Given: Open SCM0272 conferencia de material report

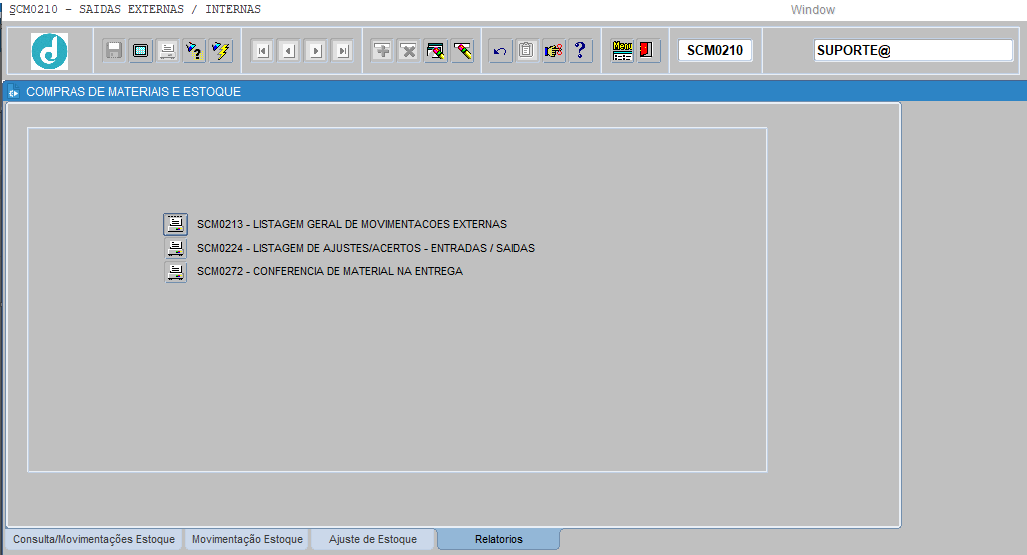Looking at the screenshot, I should coord(176,272).
